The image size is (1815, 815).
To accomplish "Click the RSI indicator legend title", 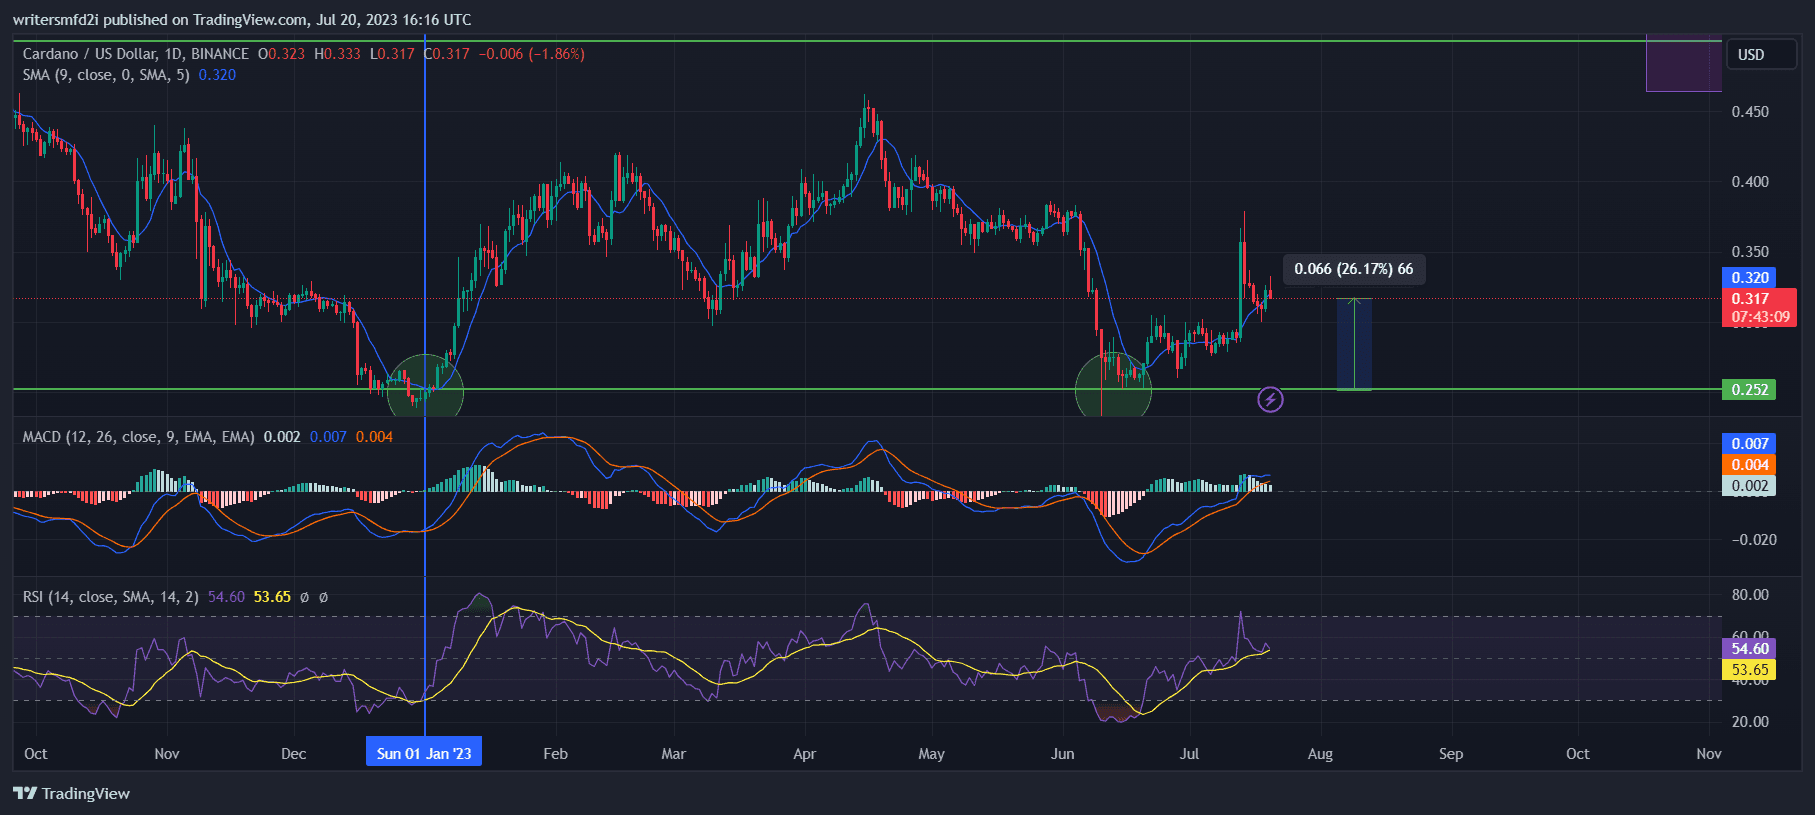I will 110,597.
